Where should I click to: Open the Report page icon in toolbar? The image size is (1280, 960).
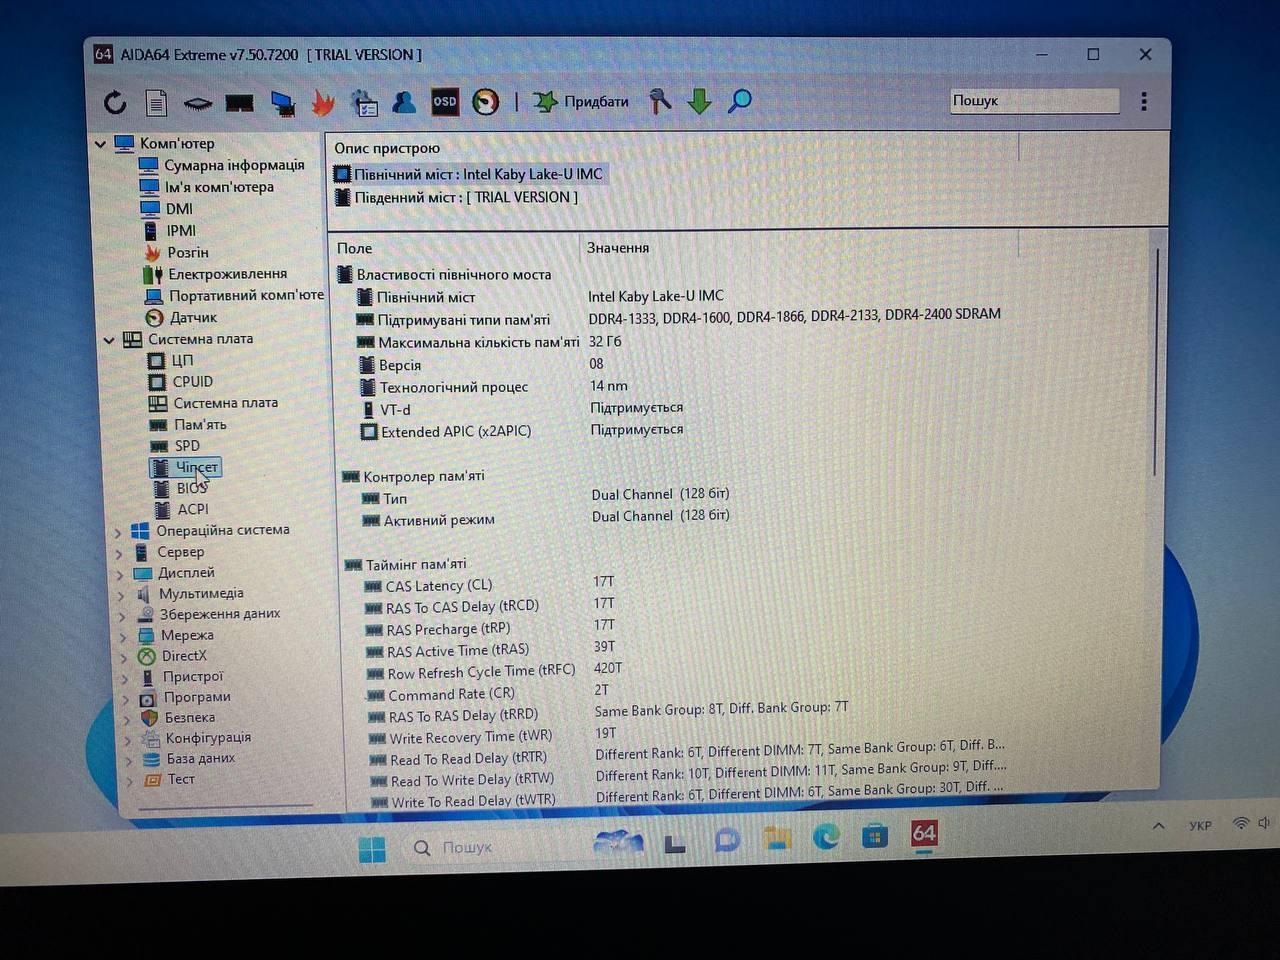tap(156, 102)
